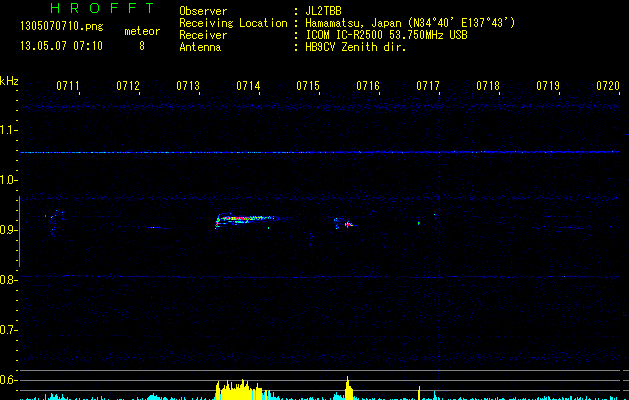Image resolution: width=629 pixels, height=400 pixels.
Task: Click the 1.0 kHz frequency label
Action: [x=10, y=180]
